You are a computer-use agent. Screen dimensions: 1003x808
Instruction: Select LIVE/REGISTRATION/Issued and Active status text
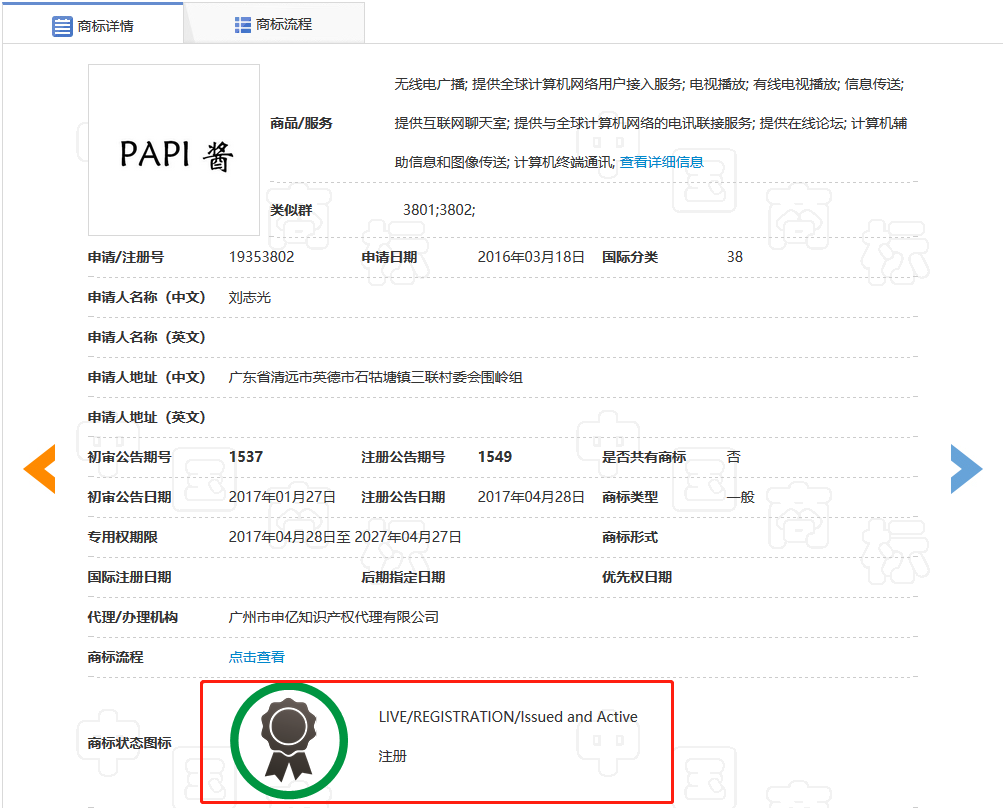tap(508, 717)
